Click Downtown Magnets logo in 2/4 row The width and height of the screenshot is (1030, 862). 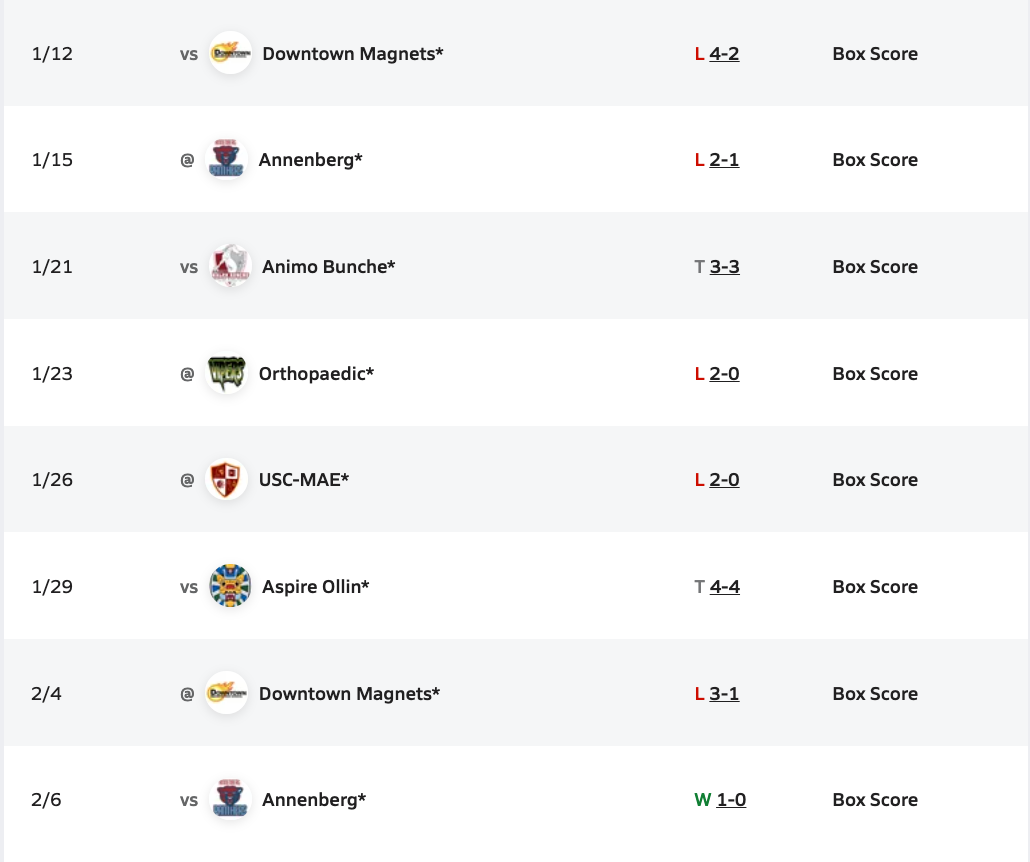click(x=227, y=694)
